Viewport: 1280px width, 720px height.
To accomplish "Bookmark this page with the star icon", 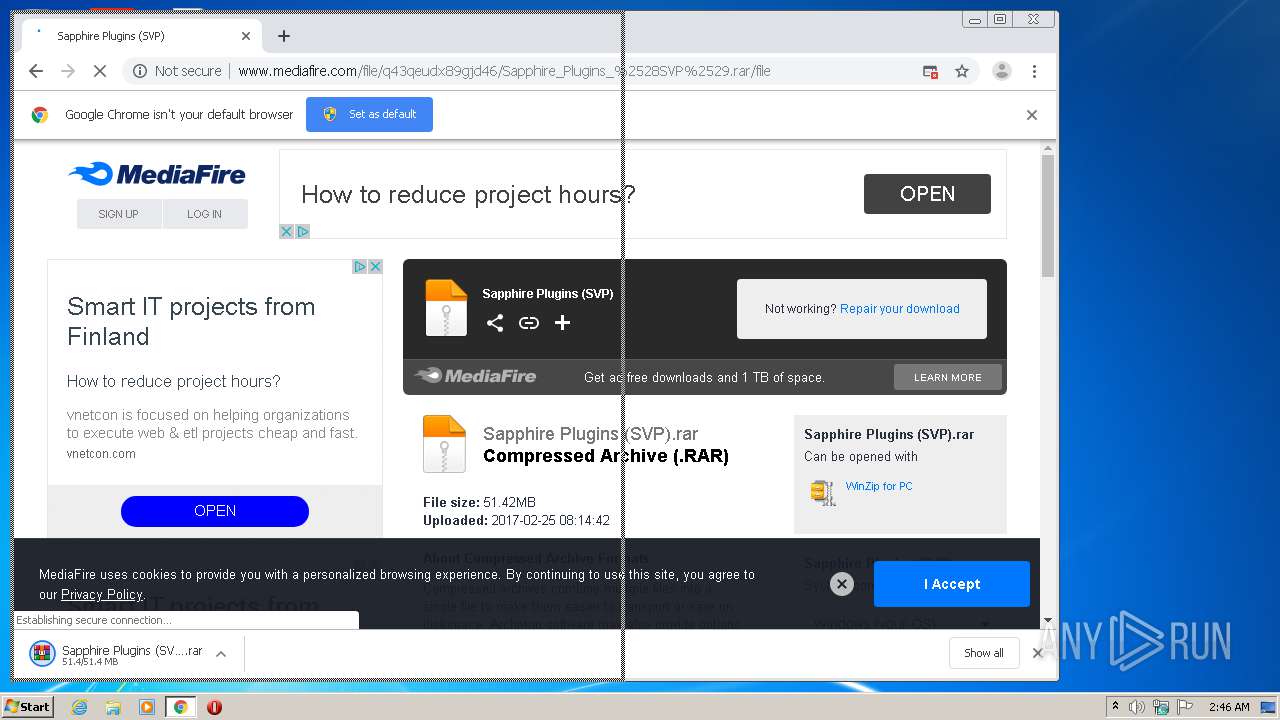I will coord(962,71).
